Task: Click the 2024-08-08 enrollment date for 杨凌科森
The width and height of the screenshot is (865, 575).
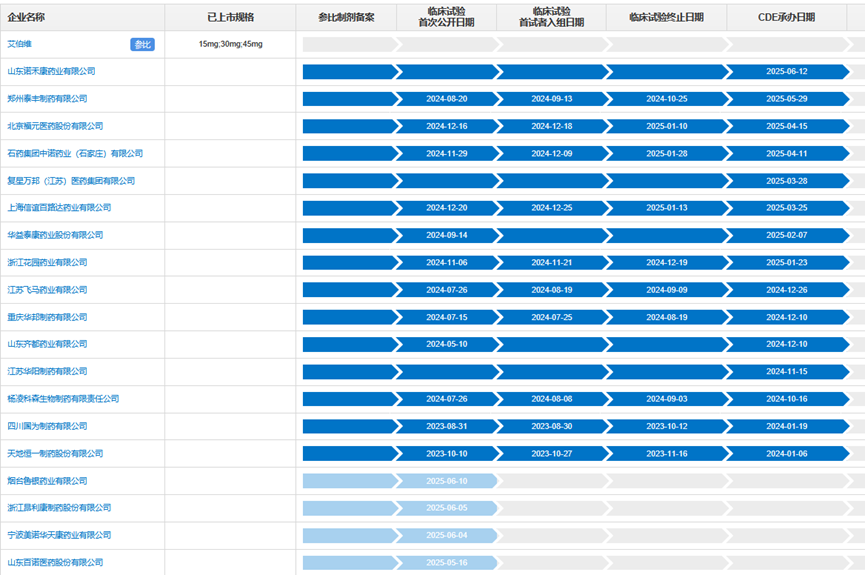Action: [x=552, y=399]
